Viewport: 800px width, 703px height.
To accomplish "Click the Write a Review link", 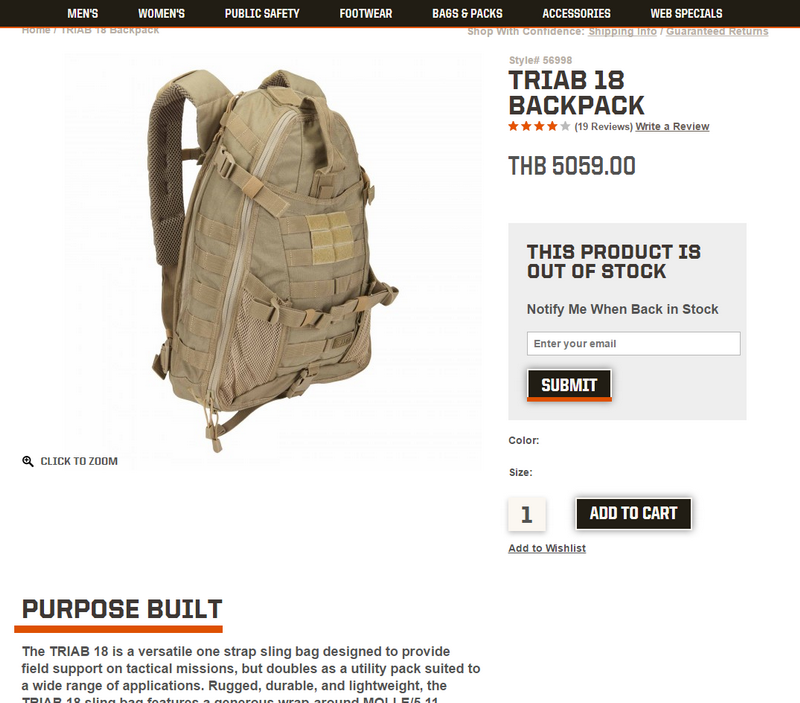I will [x=672, y=127].
